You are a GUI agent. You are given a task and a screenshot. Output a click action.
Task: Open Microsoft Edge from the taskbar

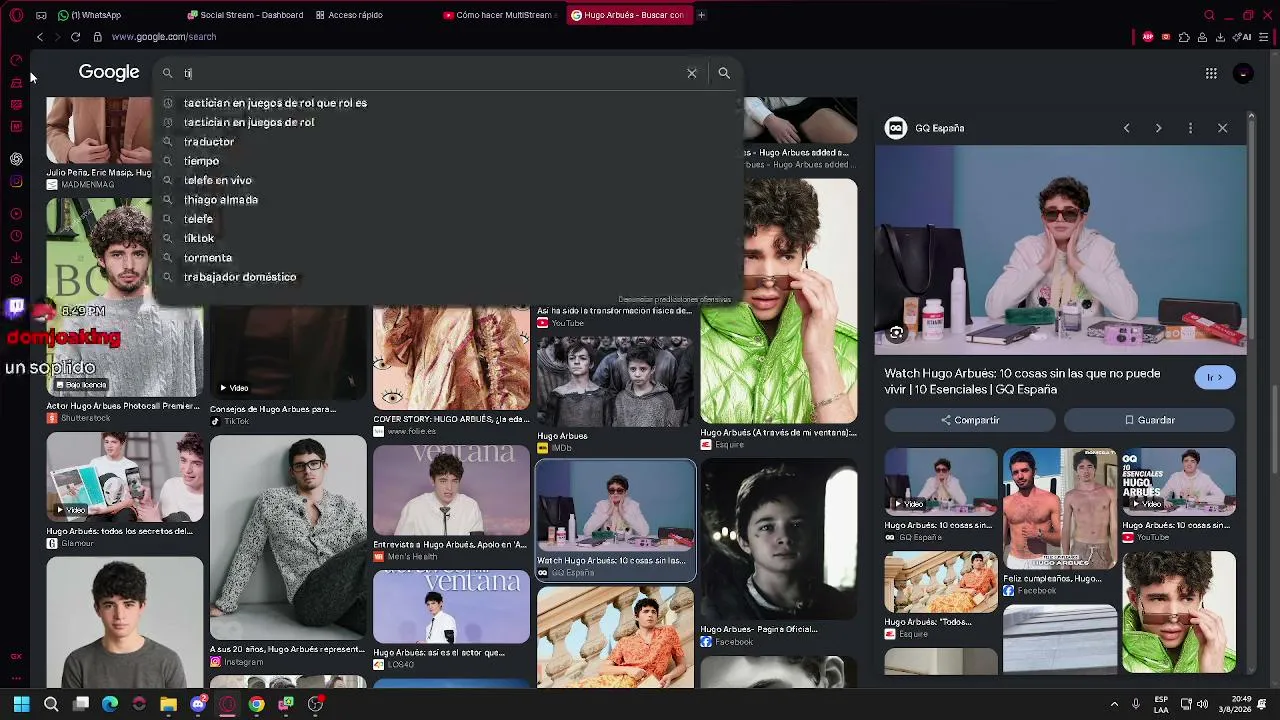point(110,704)
